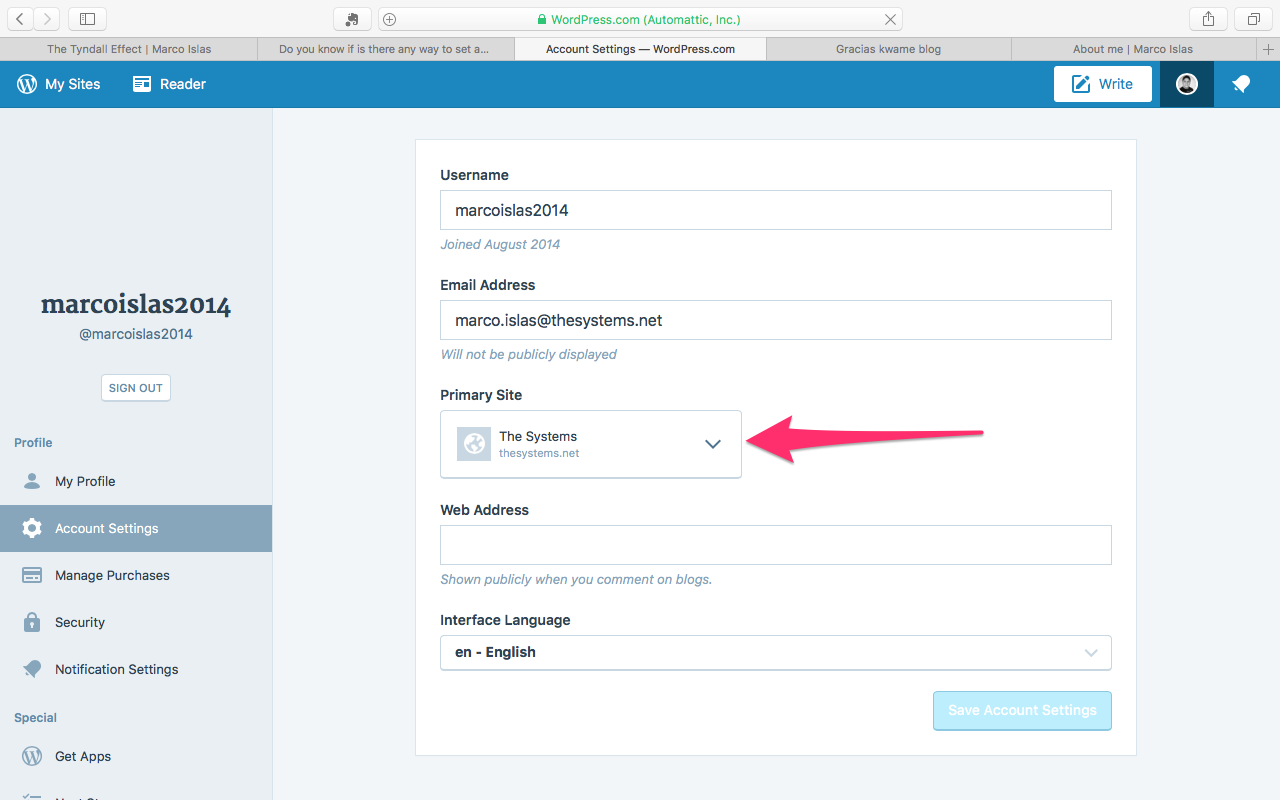The height and width of the screenshot is (800, 1280).
Task: Click 'Will not be publicly displayed' note
Action: [528, 354]
